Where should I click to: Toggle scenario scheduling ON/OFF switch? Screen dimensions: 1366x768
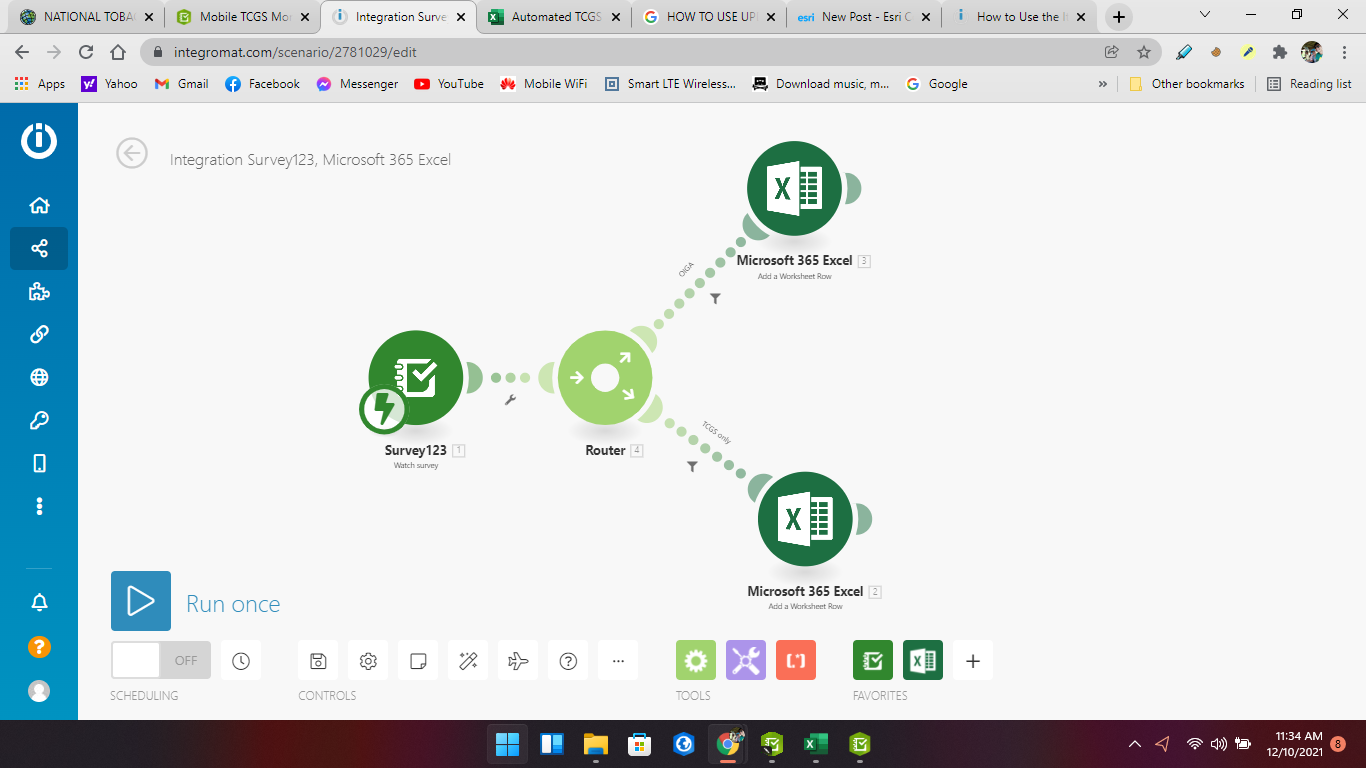(x=161, y=661)
